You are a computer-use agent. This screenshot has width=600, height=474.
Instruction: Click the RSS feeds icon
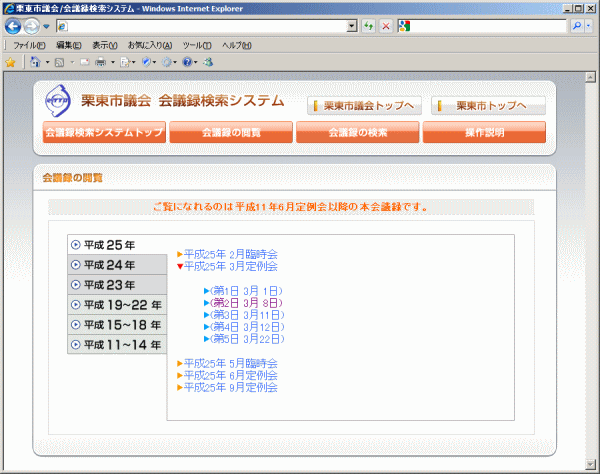coord(59,62)
